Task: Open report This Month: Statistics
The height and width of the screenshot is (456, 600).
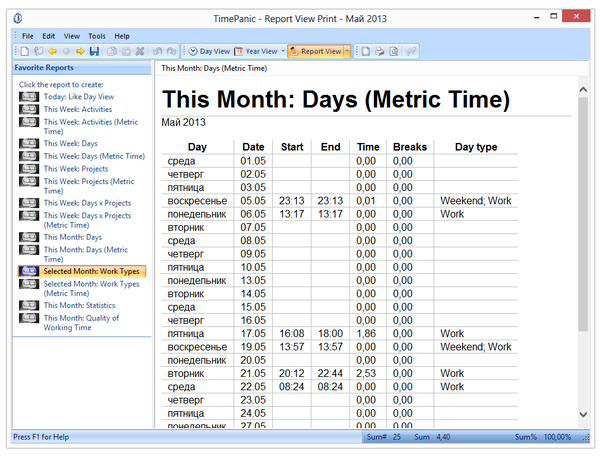Action: [79, 305]
